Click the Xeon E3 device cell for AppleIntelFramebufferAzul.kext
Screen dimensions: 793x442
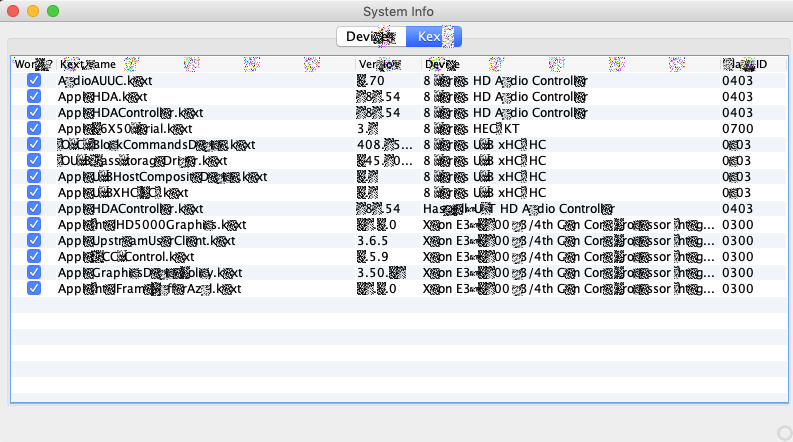pyautogui.click(x=569, y=289)
